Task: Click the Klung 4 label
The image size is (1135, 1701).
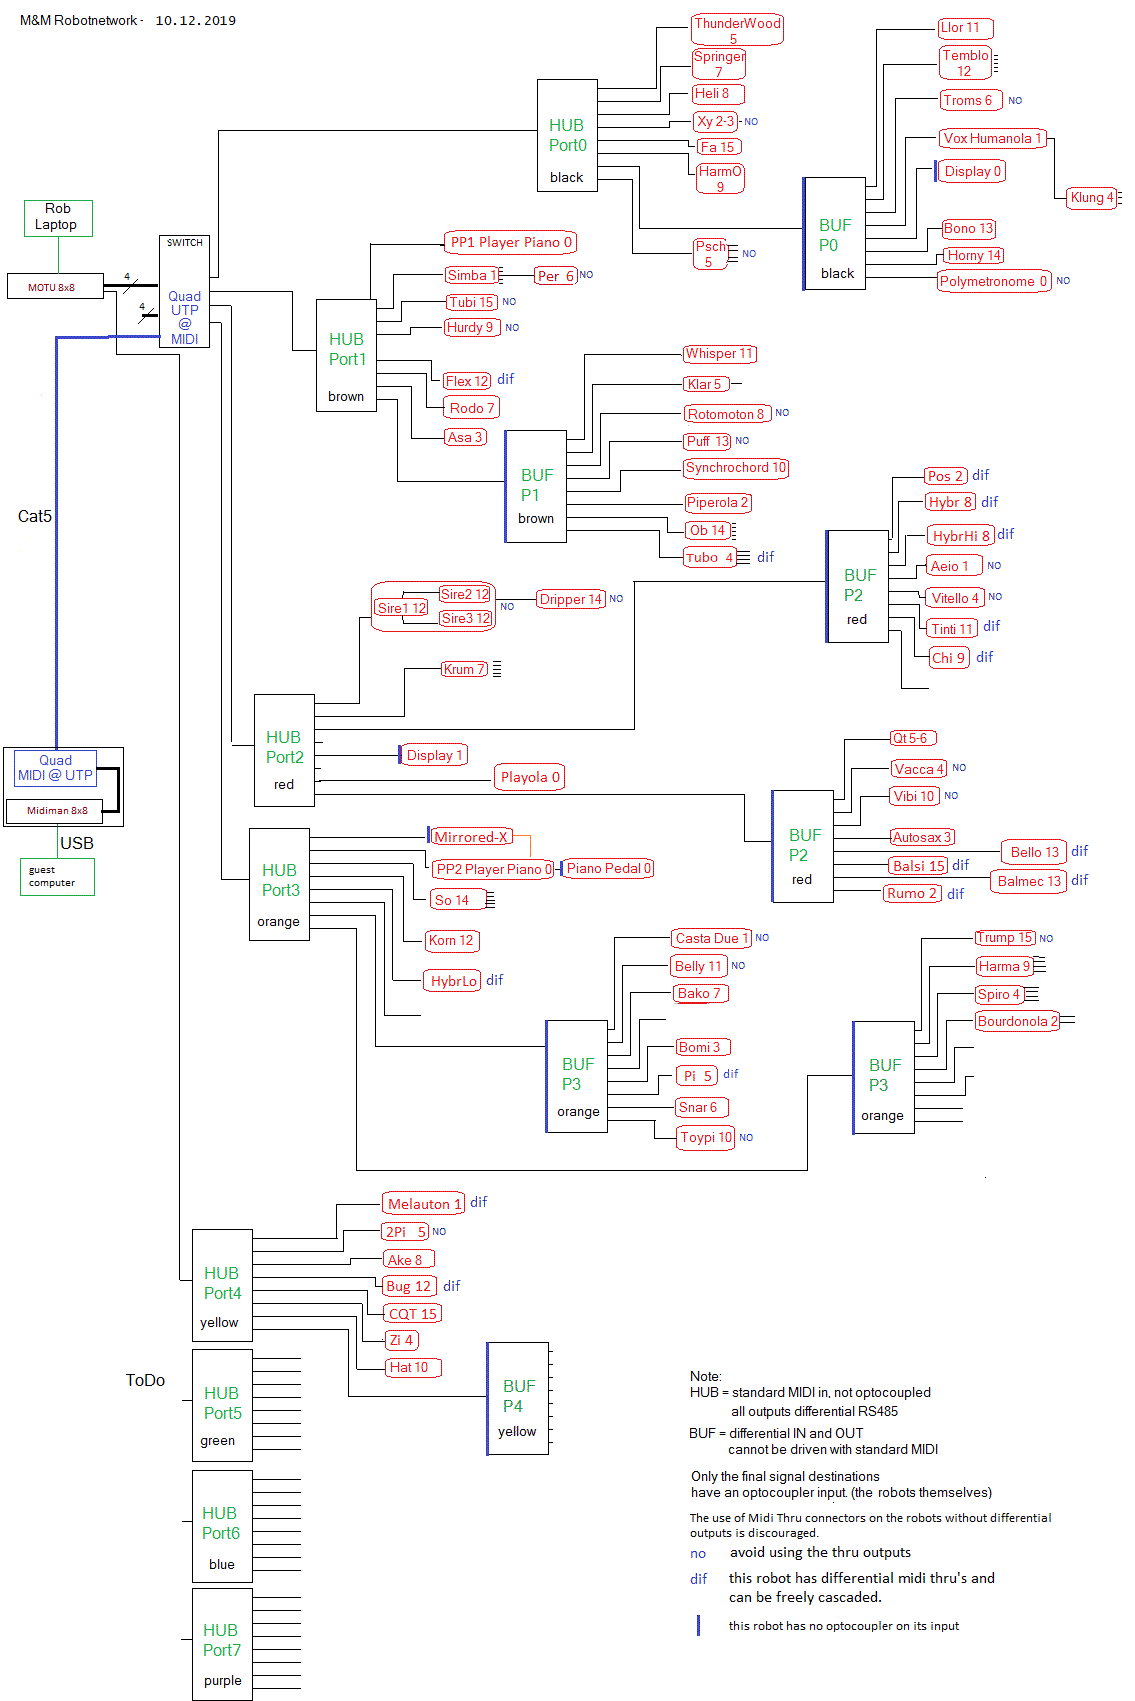Action: (x=1091, y=197)
